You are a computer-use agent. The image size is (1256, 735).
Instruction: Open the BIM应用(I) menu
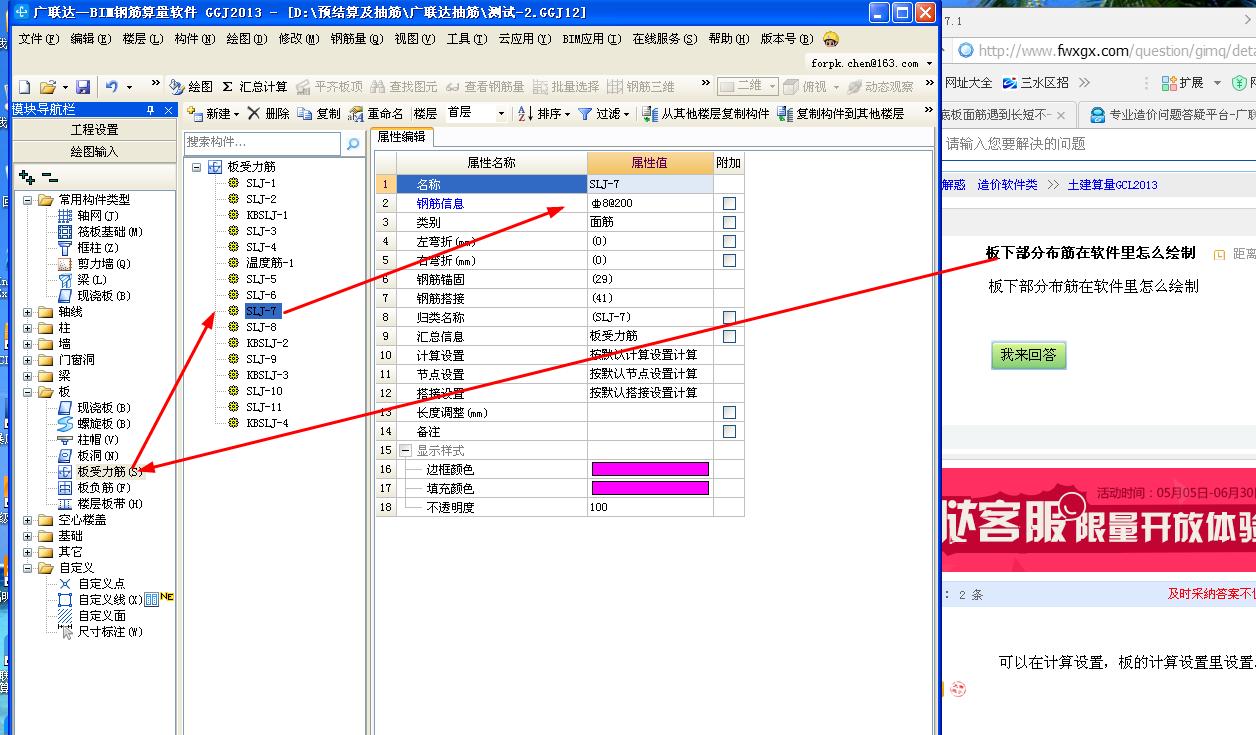[x=591, y=39]
